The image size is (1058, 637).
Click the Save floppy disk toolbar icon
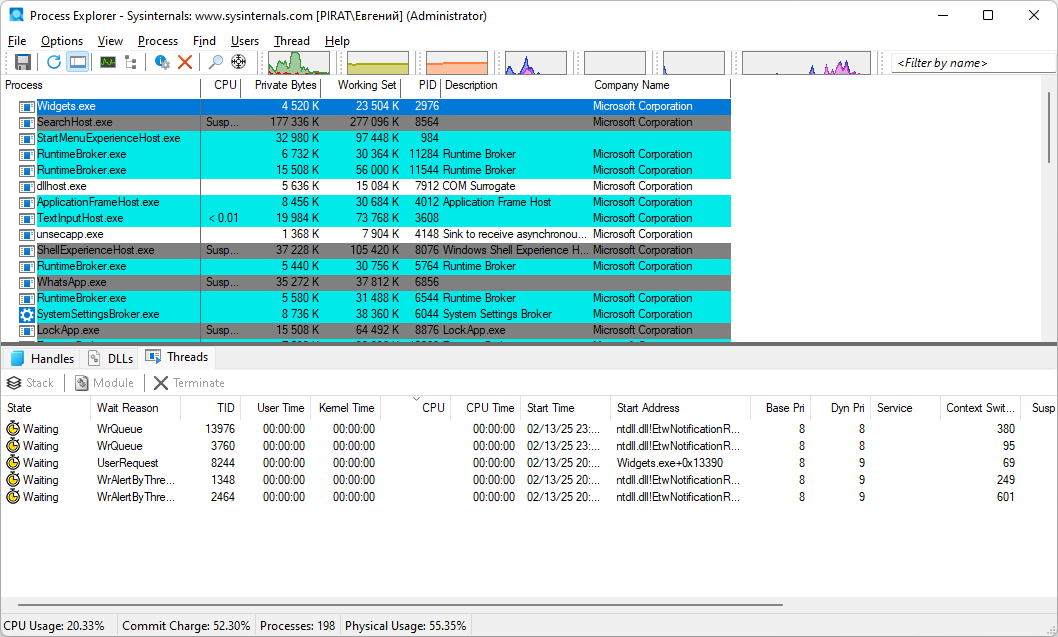(x=23, y=62)
